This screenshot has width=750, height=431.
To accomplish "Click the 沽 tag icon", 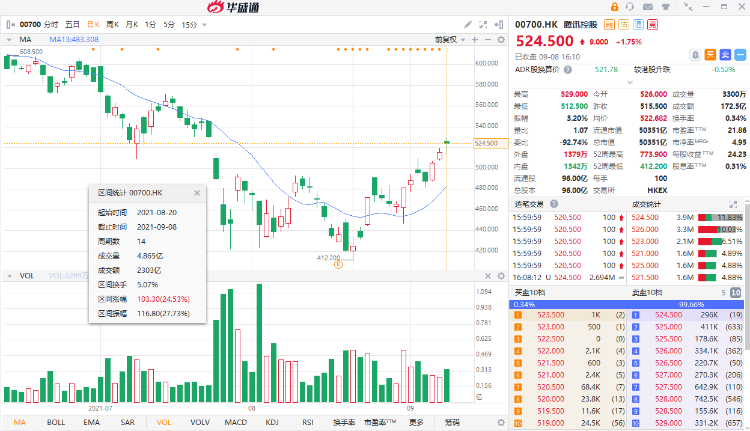I will 624,24.
